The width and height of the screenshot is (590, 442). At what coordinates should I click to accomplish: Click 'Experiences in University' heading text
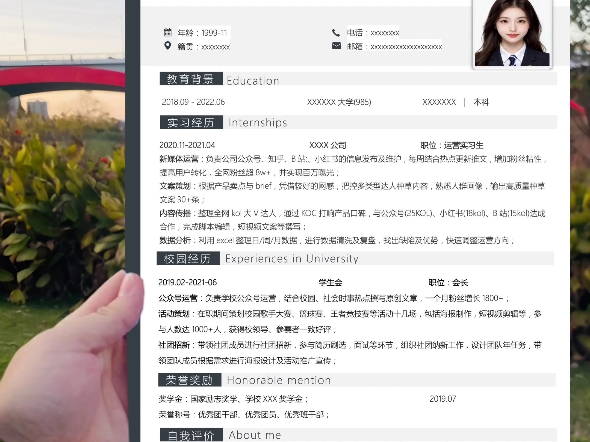point(292,259)
